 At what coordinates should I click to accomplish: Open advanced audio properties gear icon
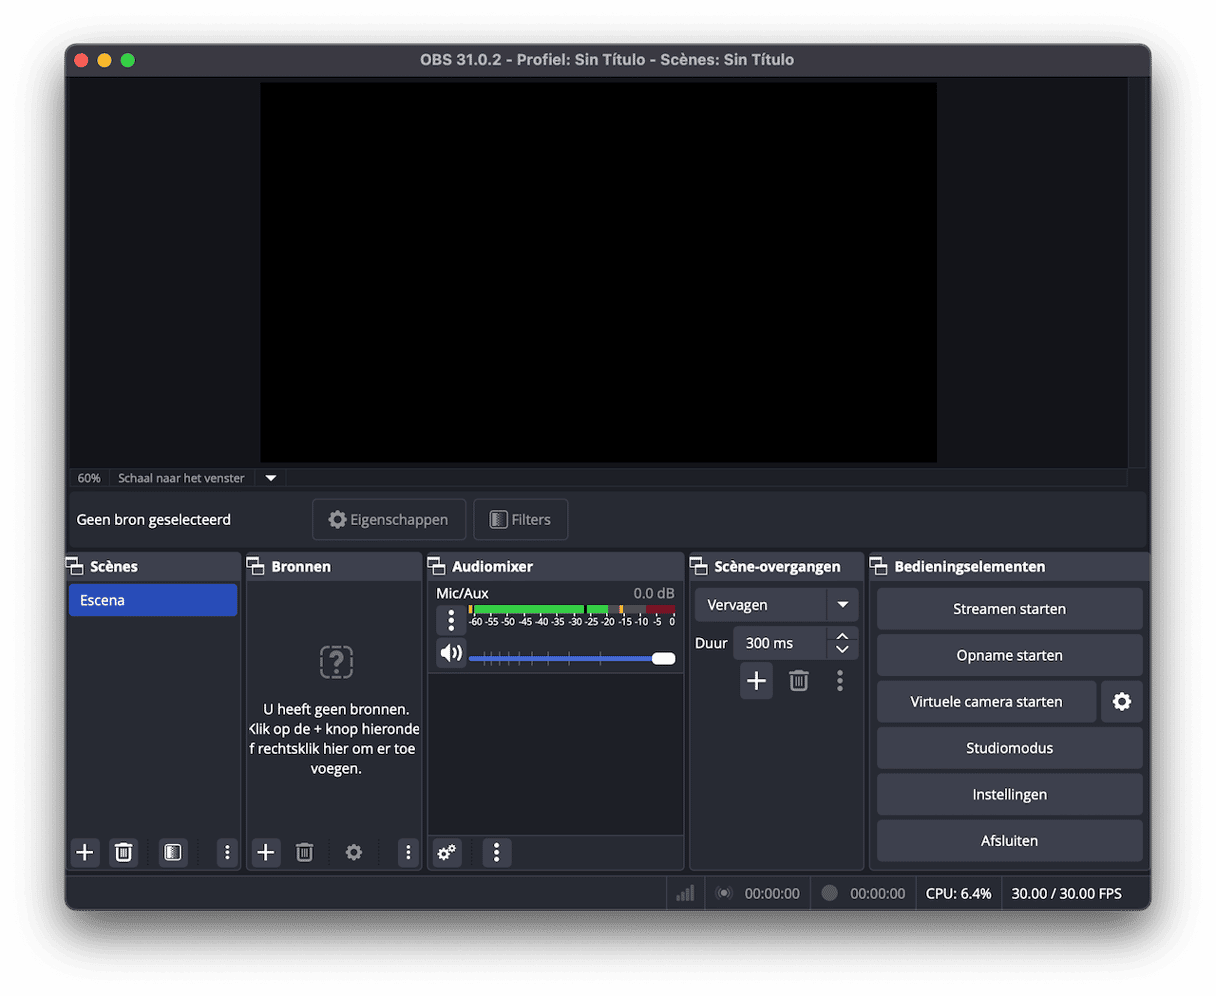447,852
